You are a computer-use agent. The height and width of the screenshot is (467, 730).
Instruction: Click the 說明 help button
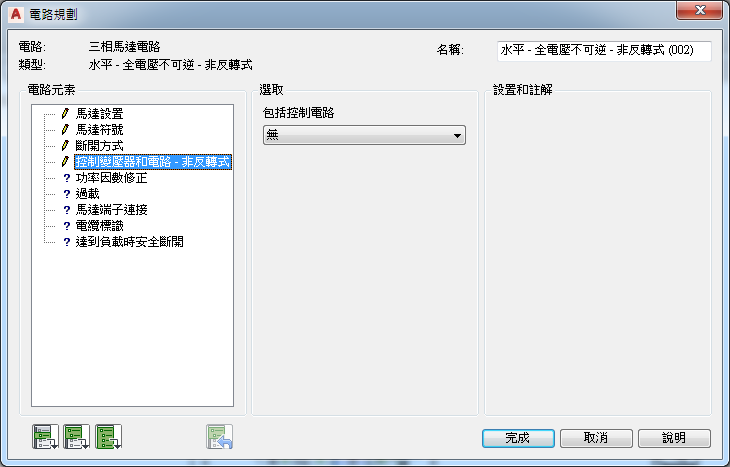click(x=674, y=438)
